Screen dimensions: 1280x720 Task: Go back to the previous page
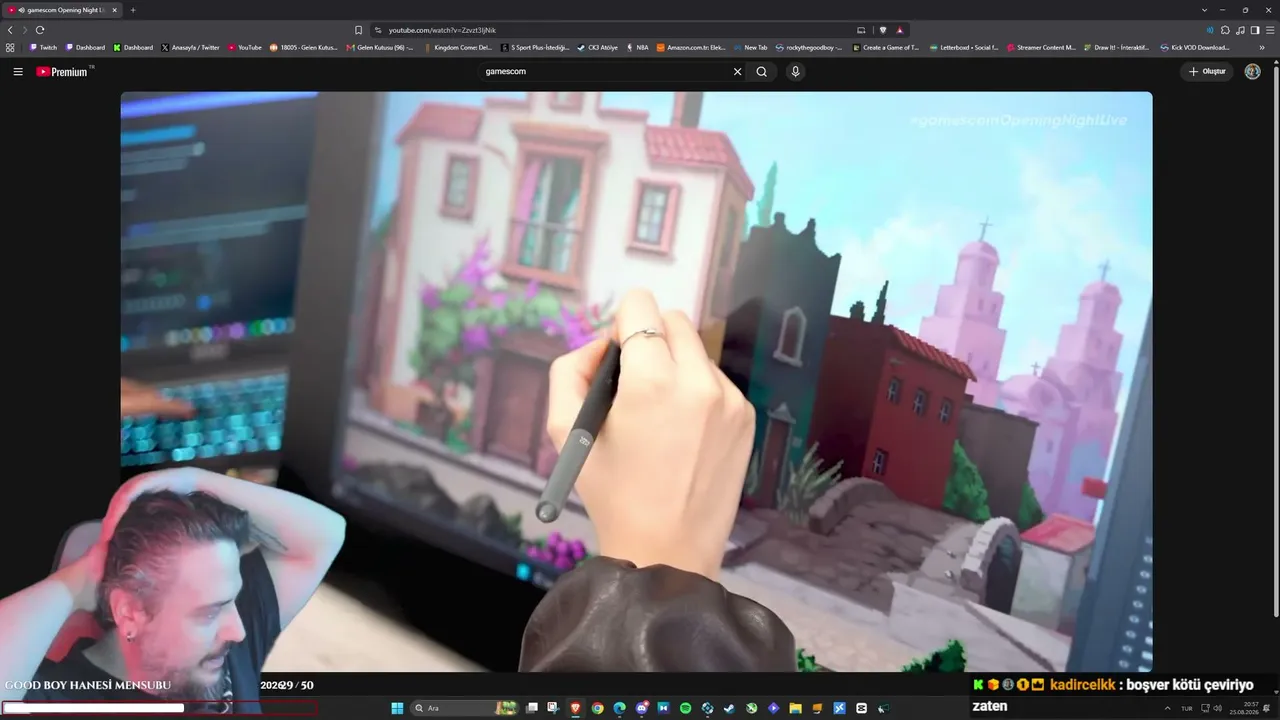[10, 30]
